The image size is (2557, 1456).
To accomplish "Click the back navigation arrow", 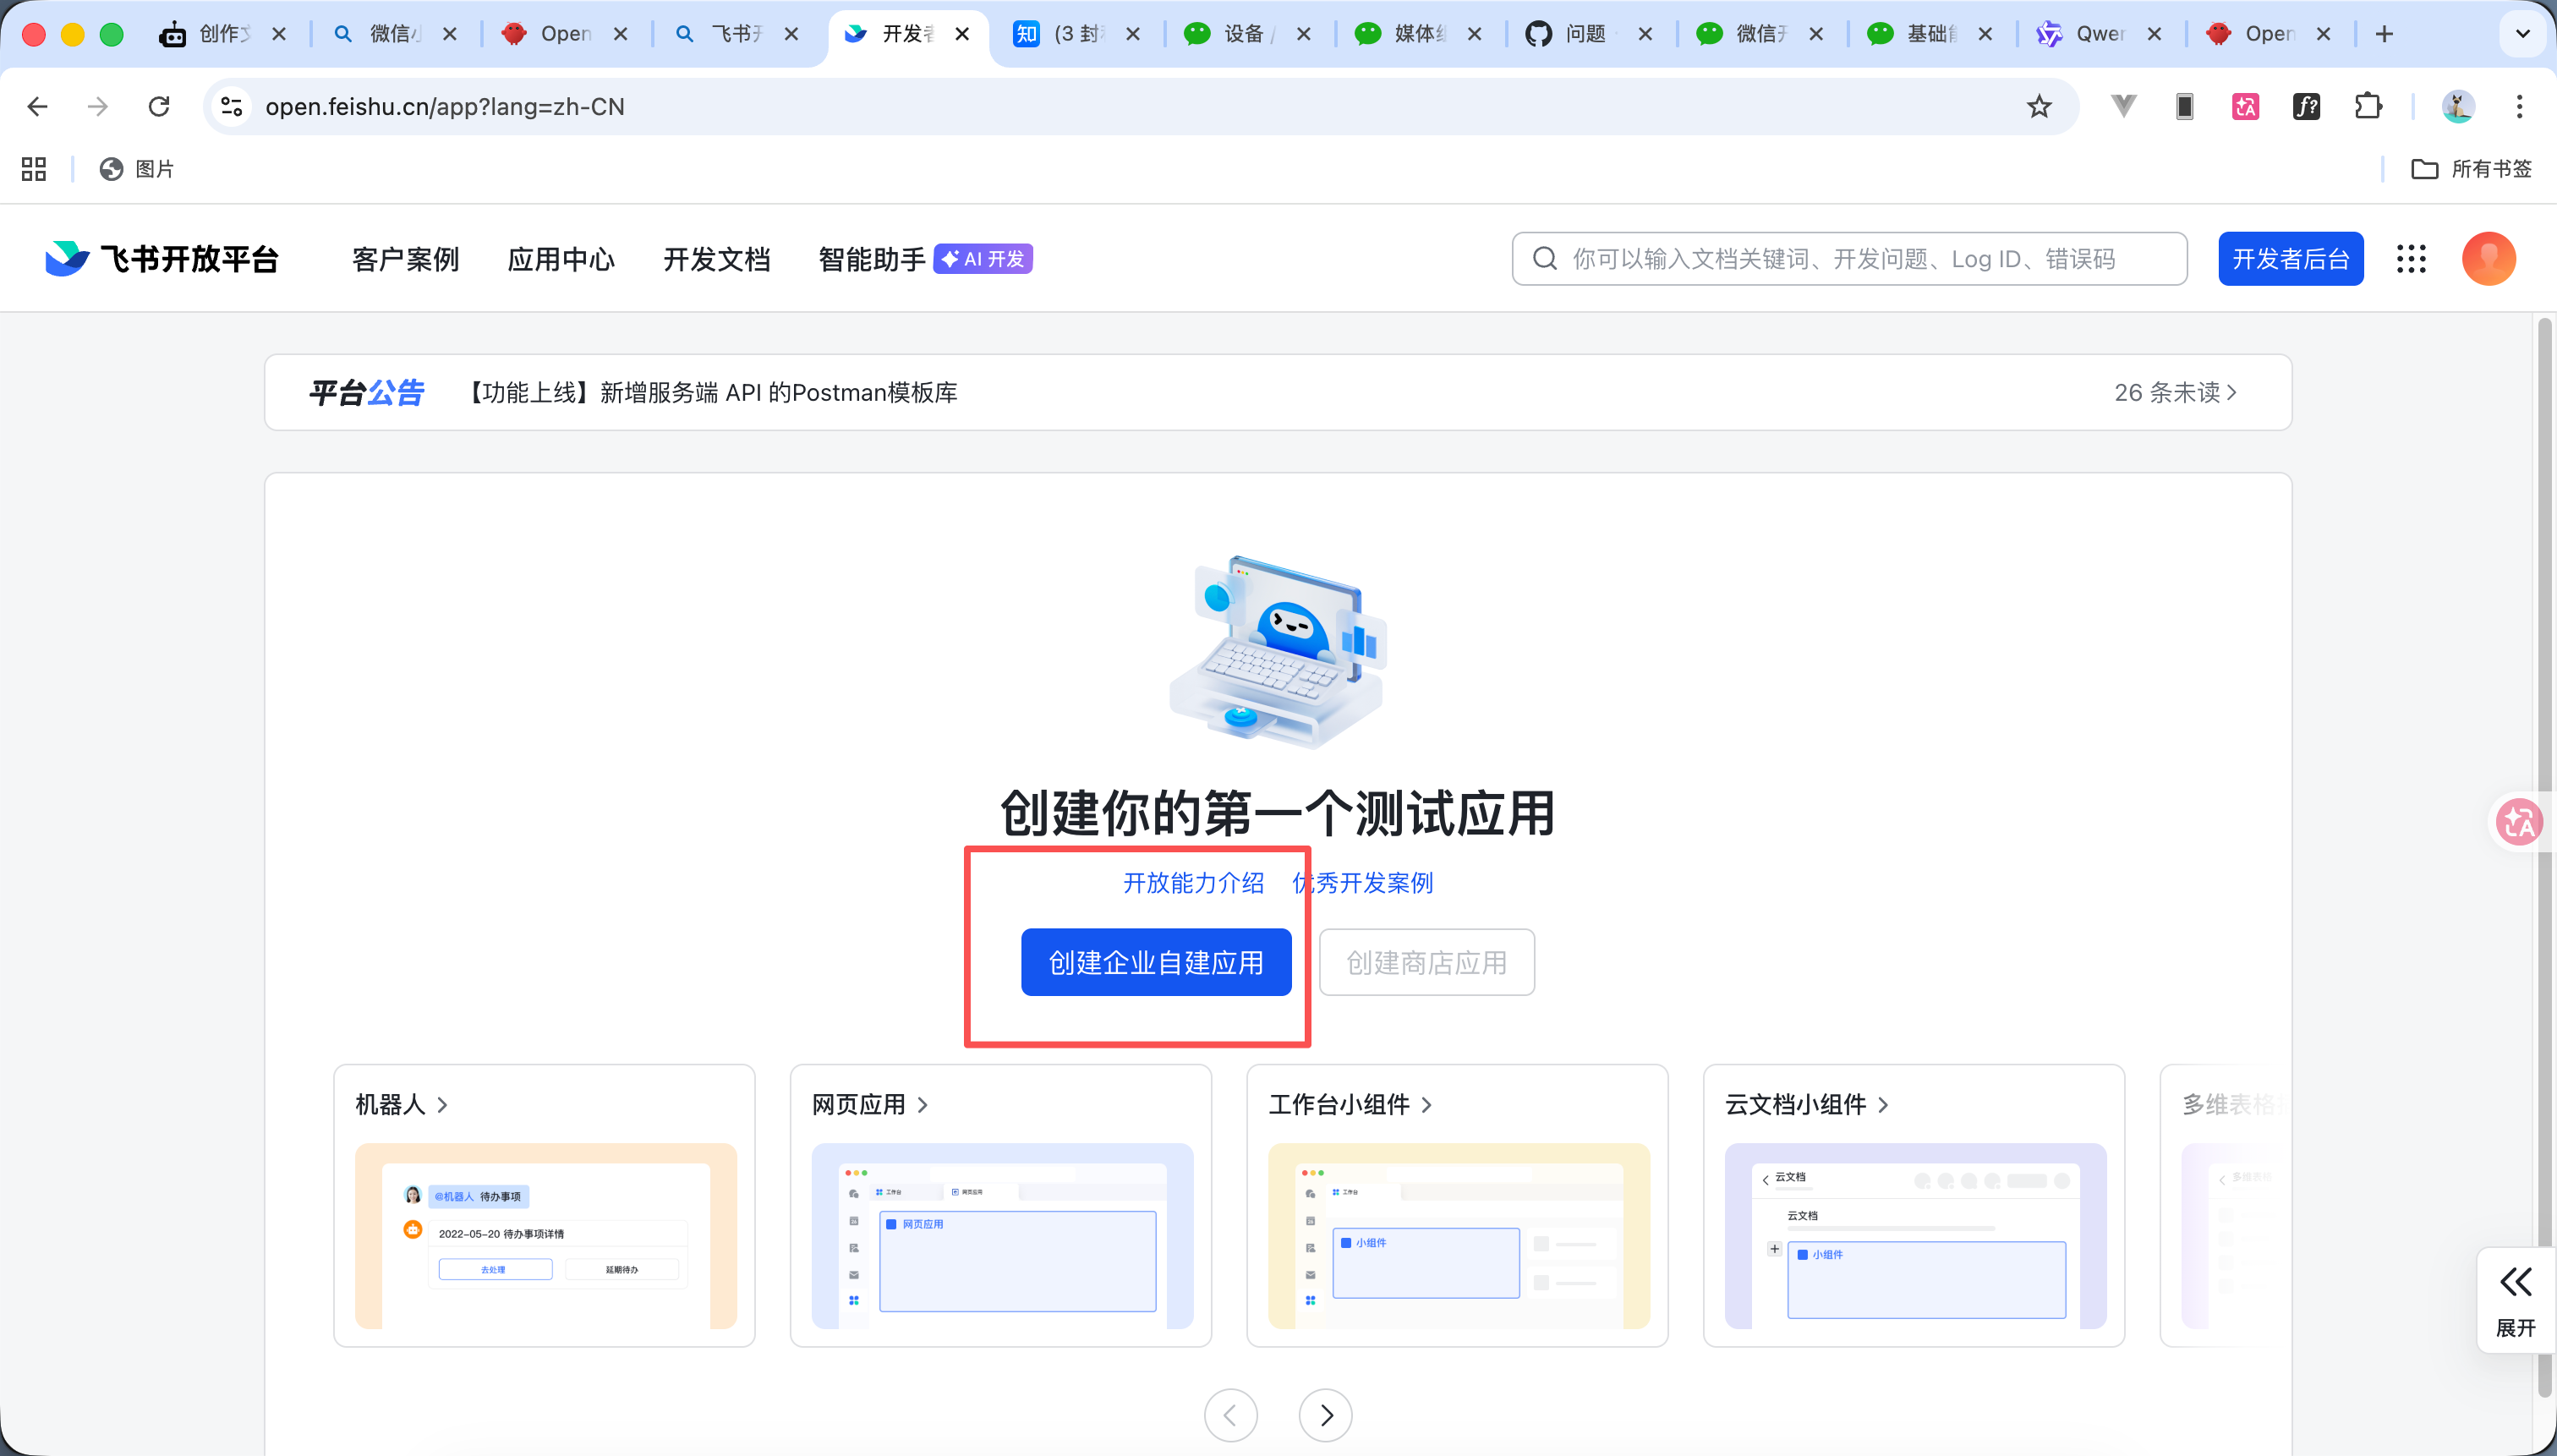I will (x=37, y=106).
